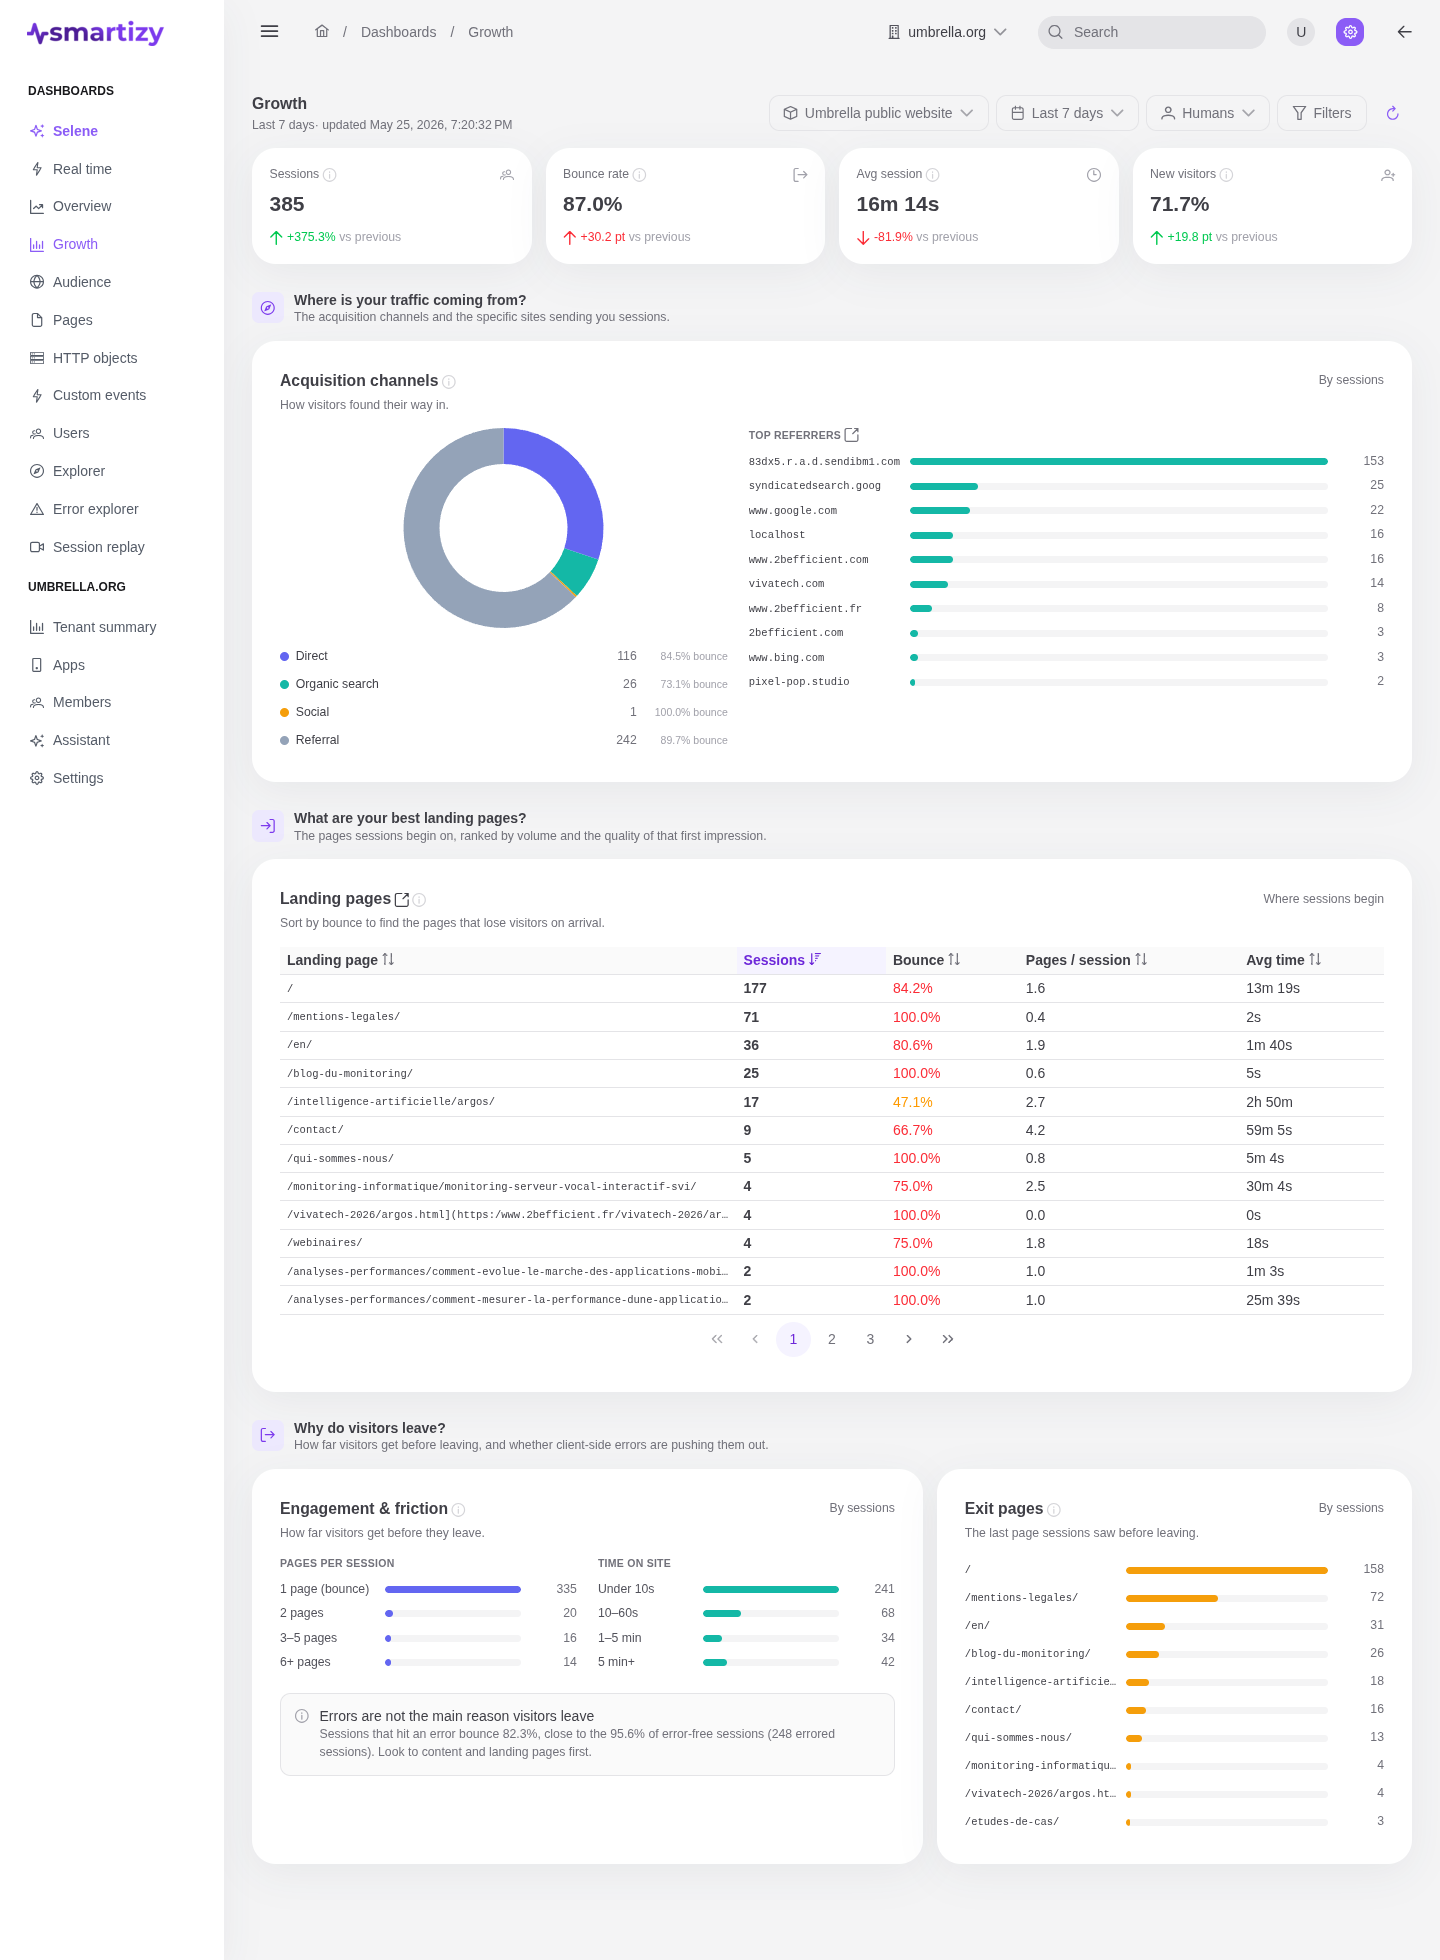Open Landing pages external link icon
This screenshot has width=1440, height=1960.
pyautogui.click(x=402, y=899)
